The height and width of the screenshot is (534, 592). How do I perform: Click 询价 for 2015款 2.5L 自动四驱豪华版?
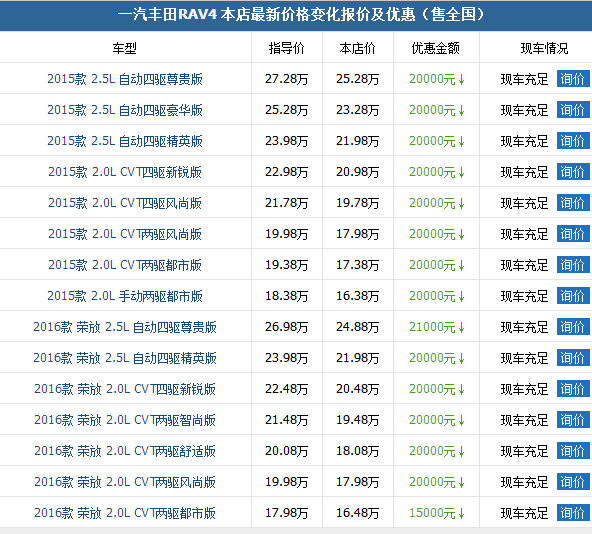click(x=573, y=110)
